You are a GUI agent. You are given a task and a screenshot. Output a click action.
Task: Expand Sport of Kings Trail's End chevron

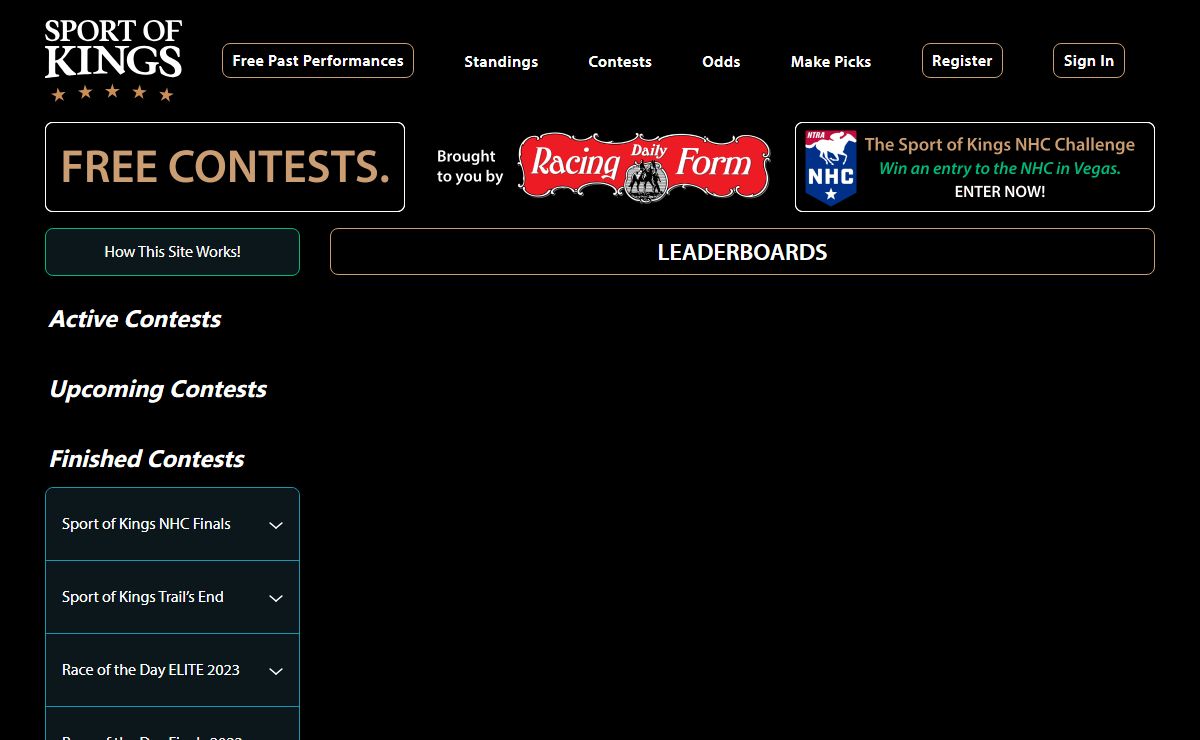pos(276,598)
